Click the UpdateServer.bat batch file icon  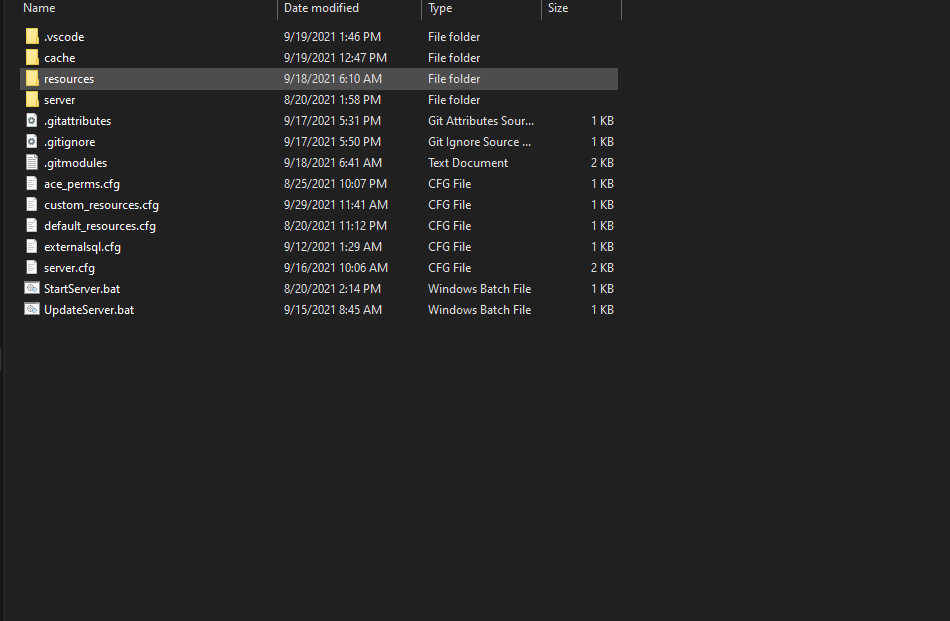click(x=32, y=309)
